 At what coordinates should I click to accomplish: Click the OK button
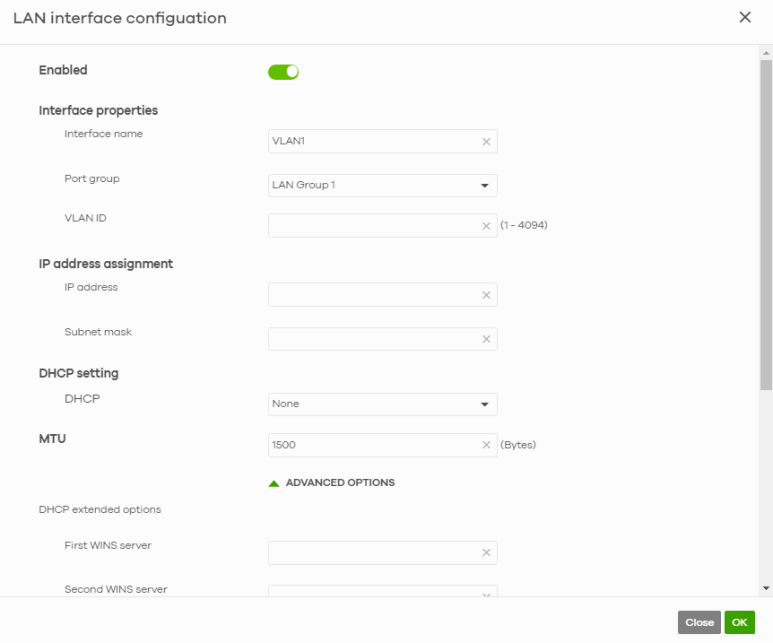739,622
